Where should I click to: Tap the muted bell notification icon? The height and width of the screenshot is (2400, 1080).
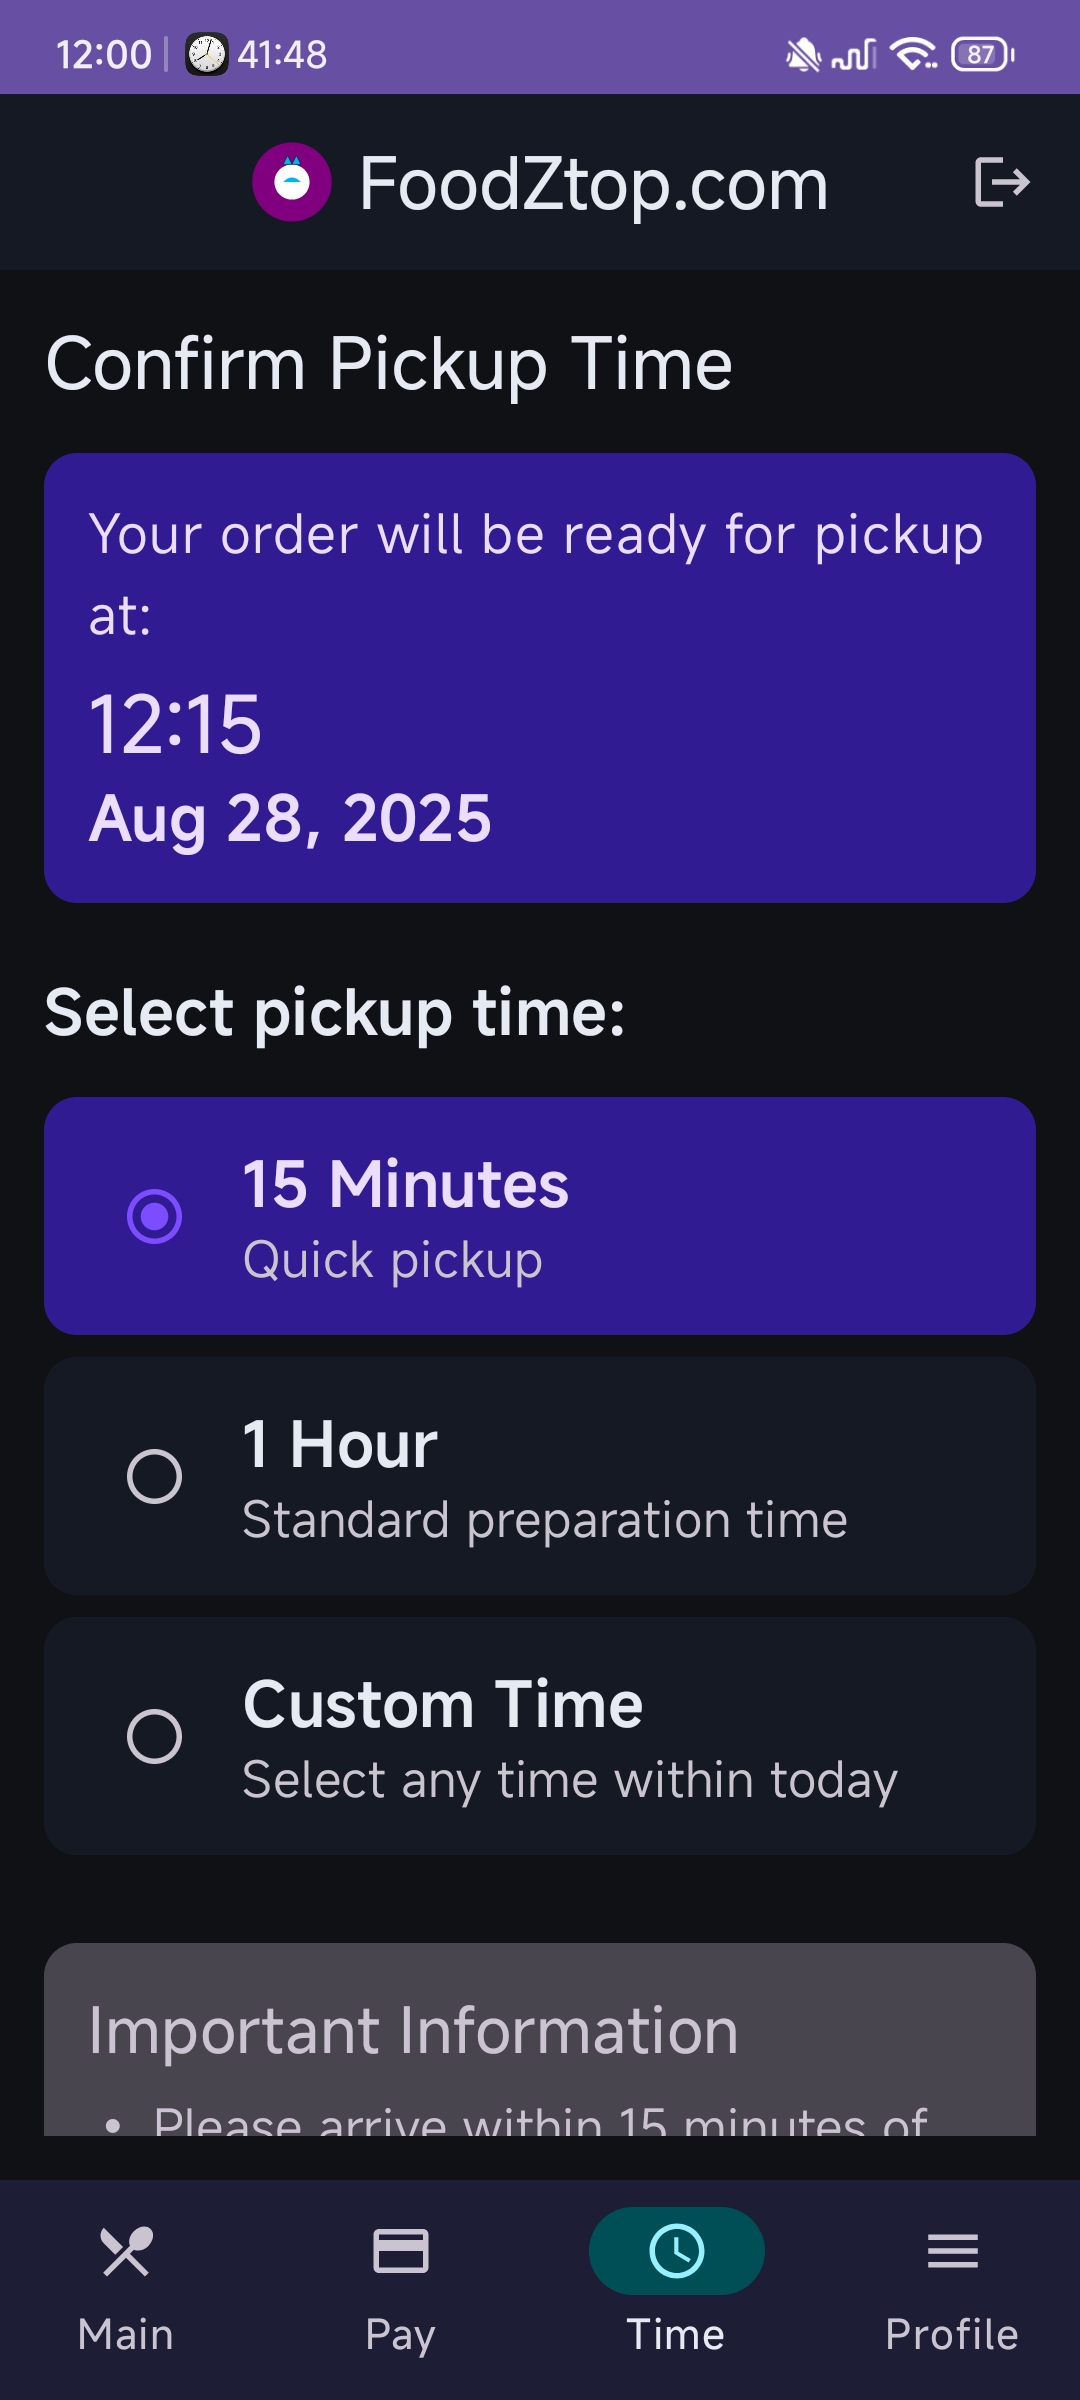pos(802,54)
